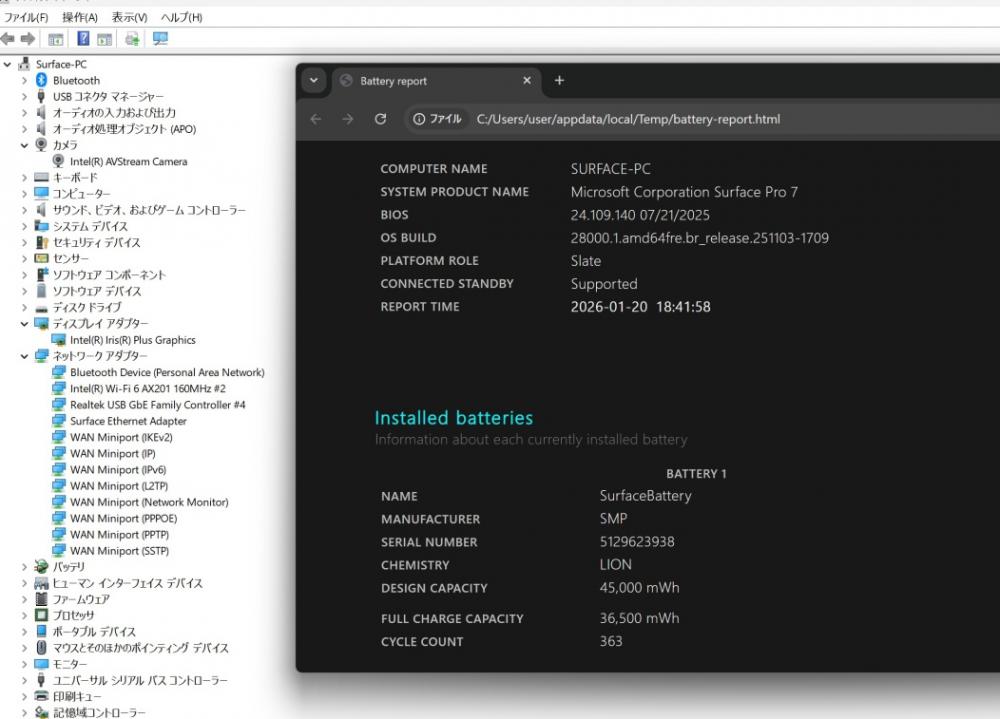Expand the バッテリ category node
The height and width of the screenshot is (719, 1000).
tap(24, 567)
